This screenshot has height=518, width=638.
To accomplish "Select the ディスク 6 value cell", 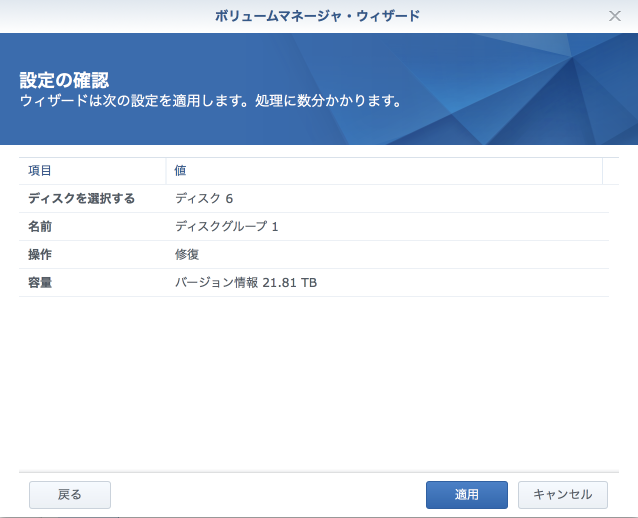I will (204, 198).
